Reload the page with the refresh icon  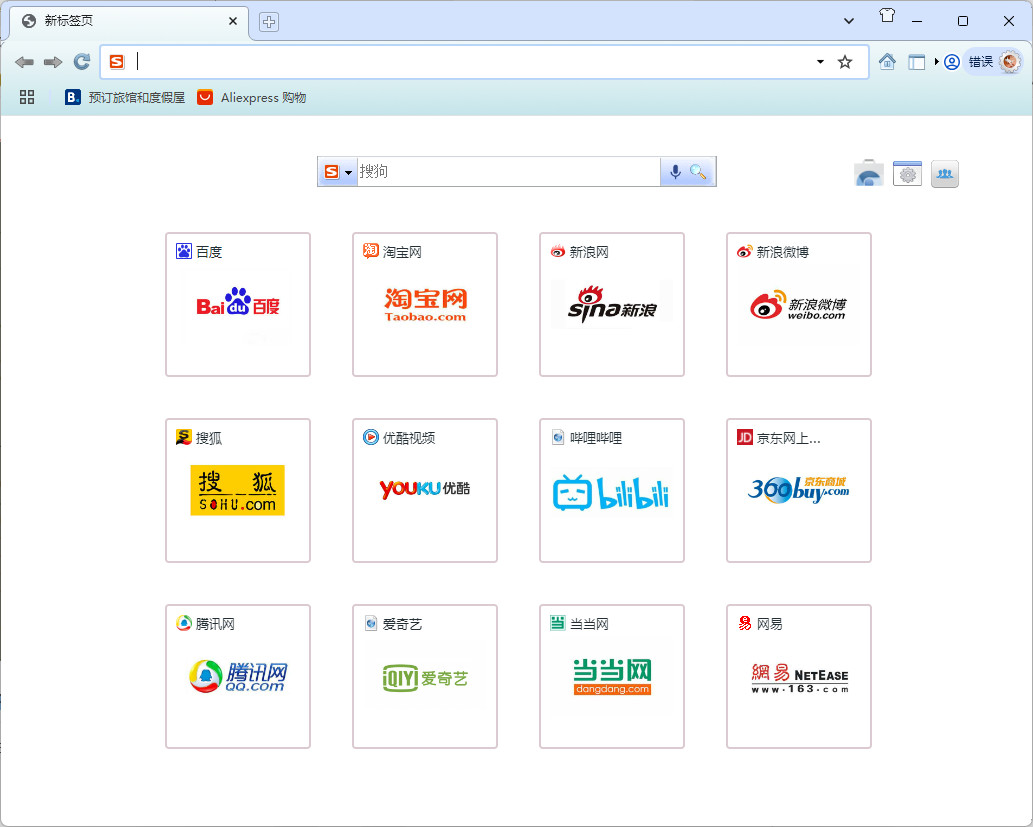point(82,62)
